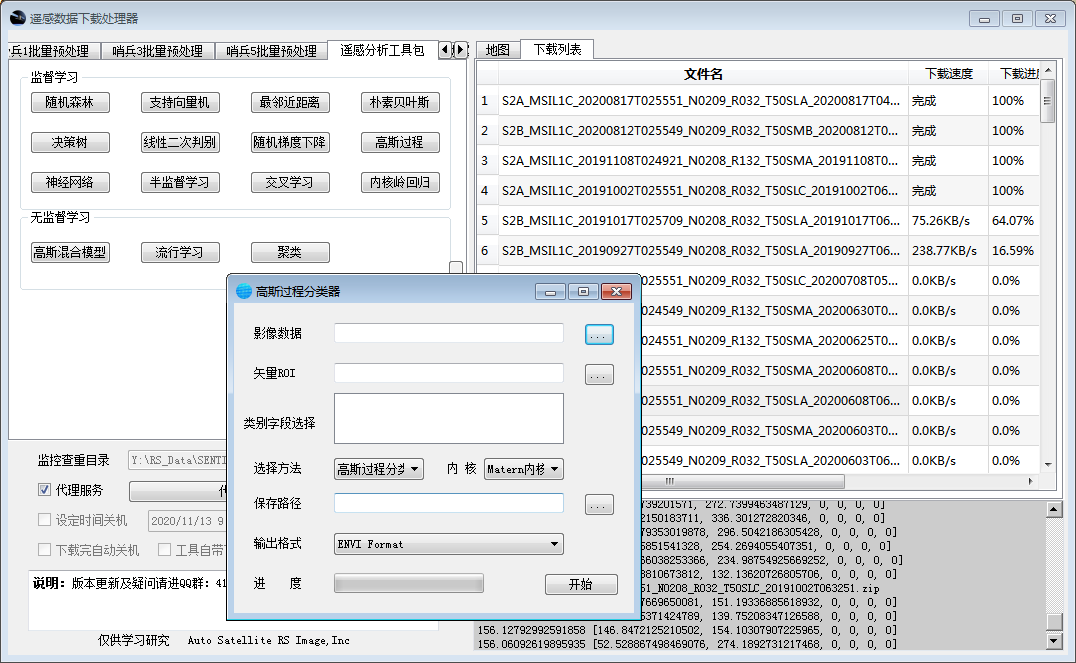The height and width of the screenshot is (663, 1076).
Task: Open the 支持向量机 tool
Action: (180, 102)
